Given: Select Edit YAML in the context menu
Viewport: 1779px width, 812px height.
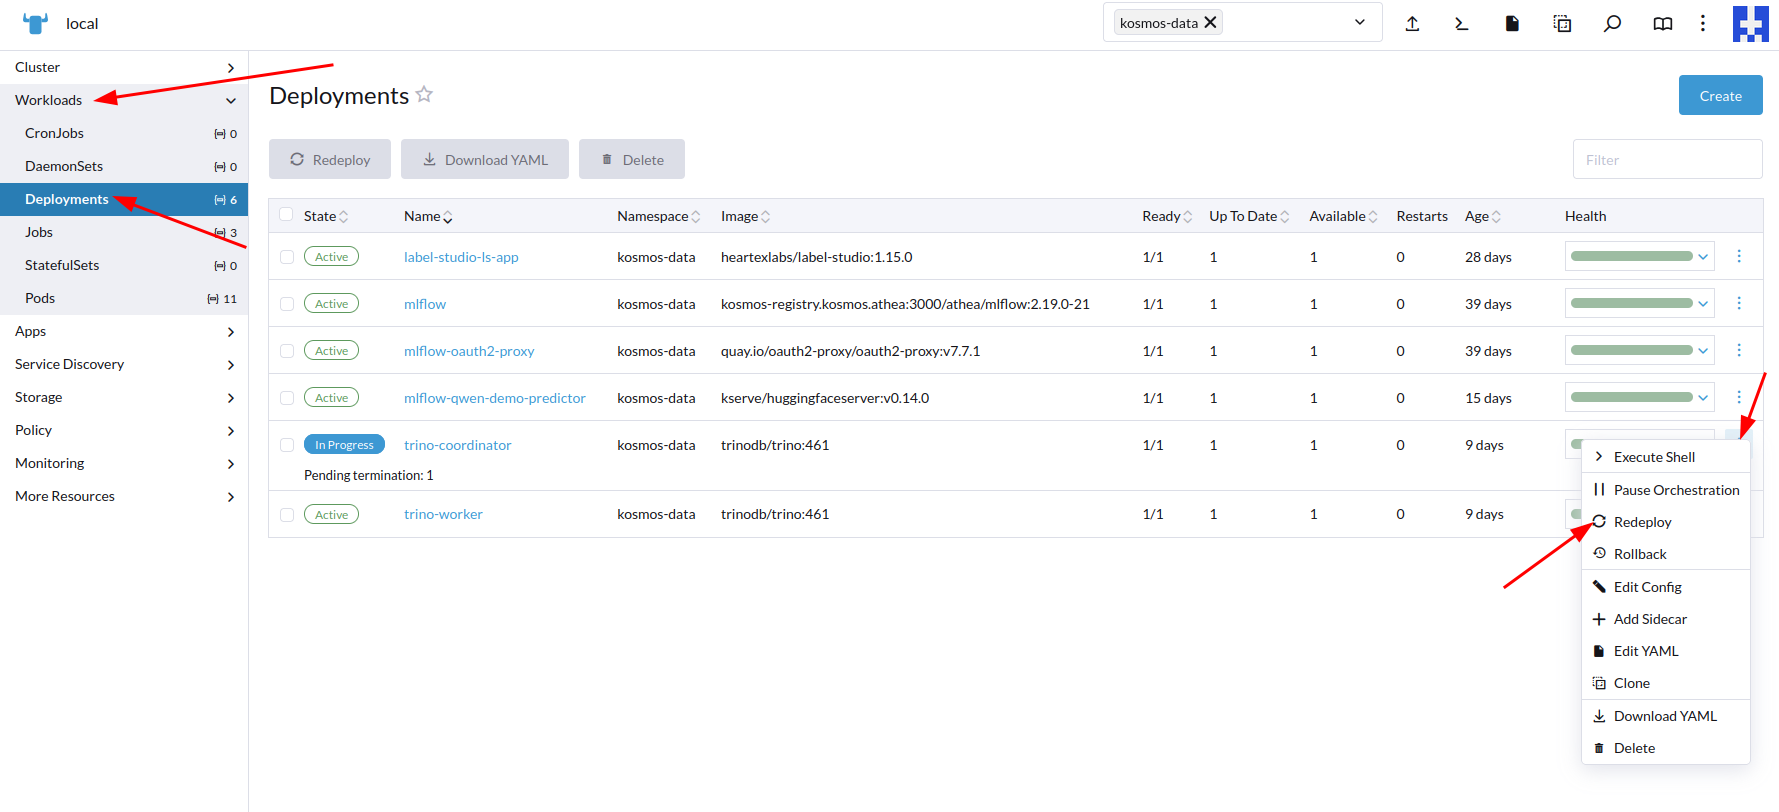Looking at the screenshot, I should tap(1645, 651).
